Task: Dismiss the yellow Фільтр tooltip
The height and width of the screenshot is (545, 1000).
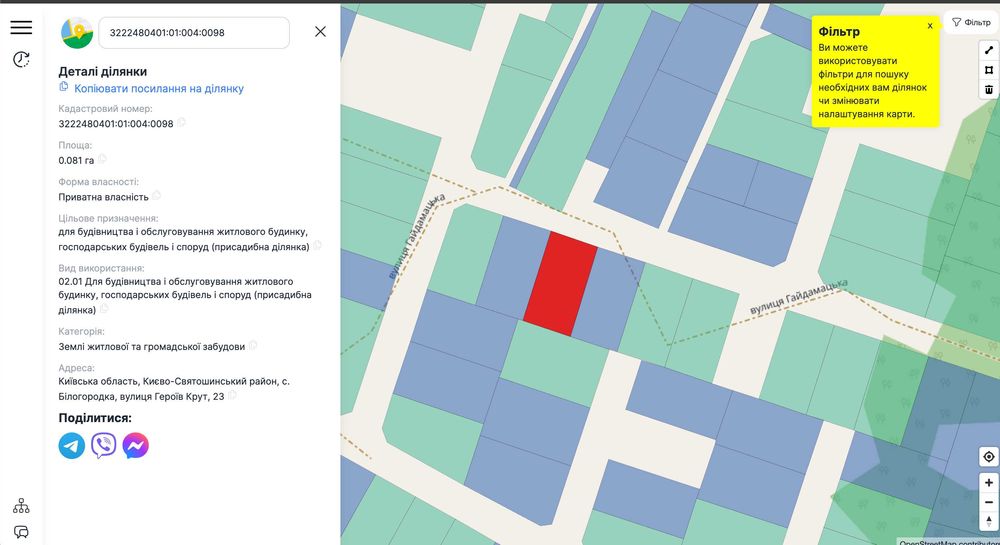Action: click(930, 26)
